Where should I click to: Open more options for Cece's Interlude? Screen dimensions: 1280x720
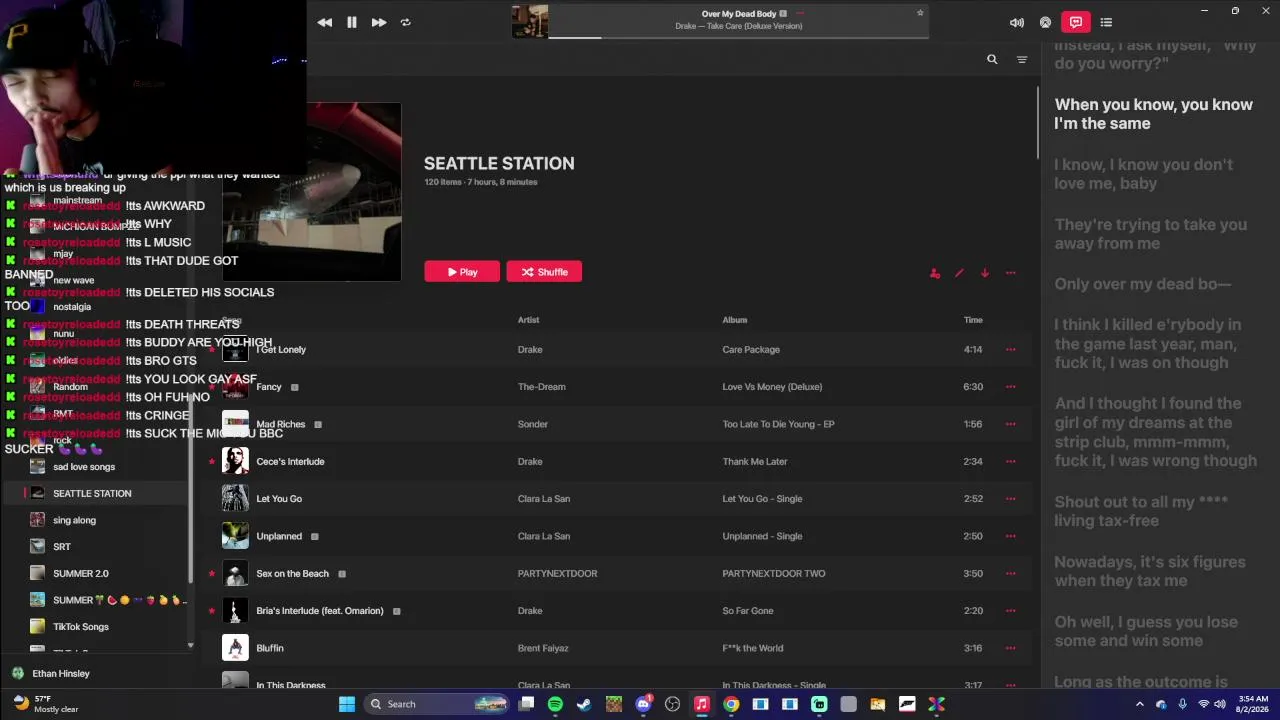tap(1010, 462)
